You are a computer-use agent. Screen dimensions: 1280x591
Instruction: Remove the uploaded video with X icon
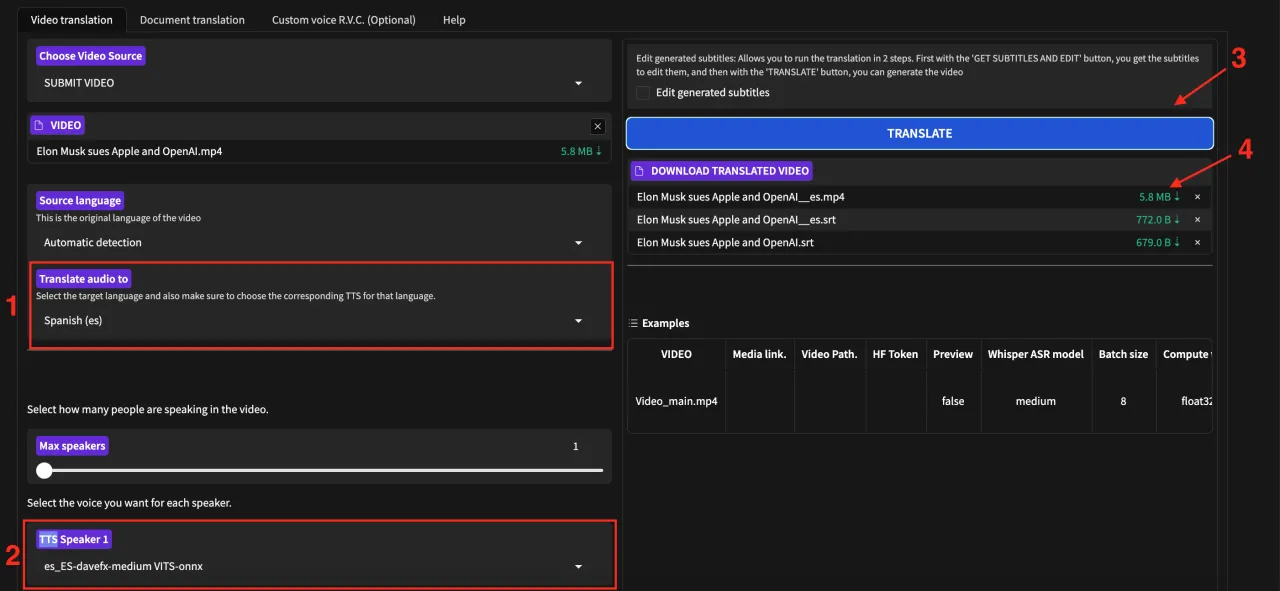597,126
